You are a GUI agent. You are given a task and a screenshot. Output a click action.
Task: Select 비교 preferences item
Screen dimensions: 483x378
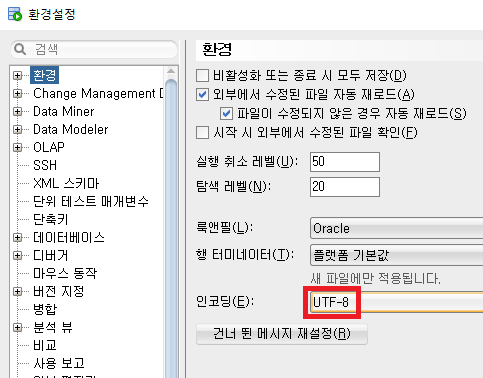(x=45, y=345)
